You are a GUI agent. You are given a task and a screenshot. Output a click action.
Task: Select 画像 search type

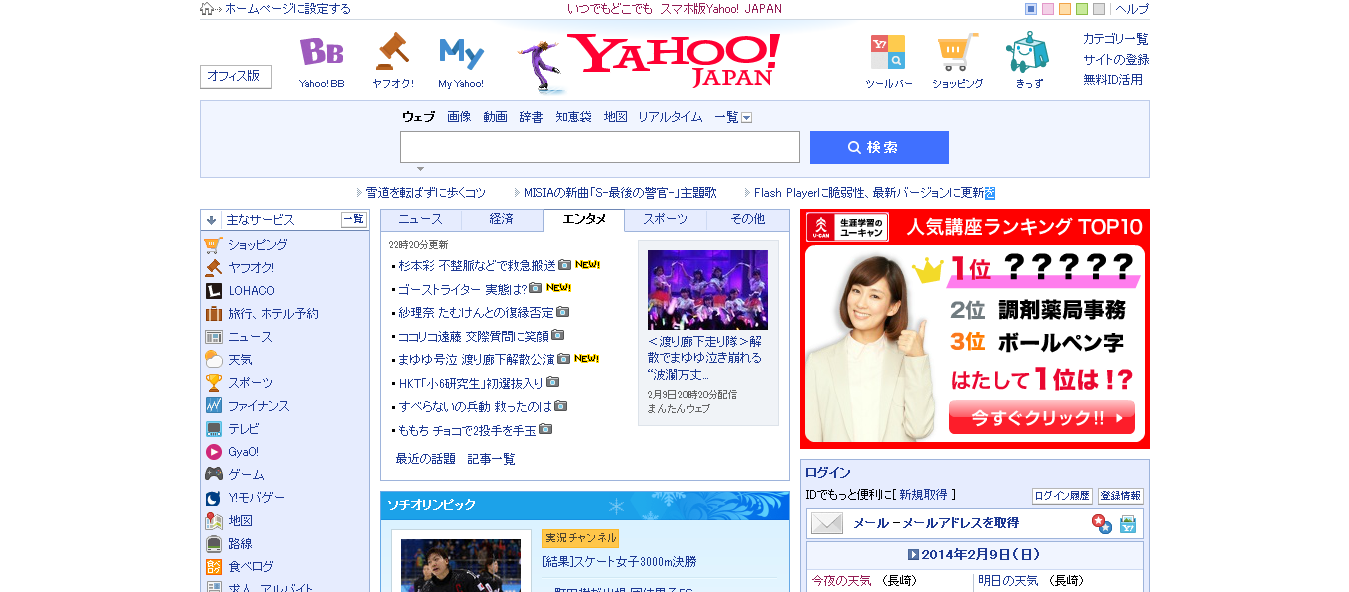pos(459,117)
